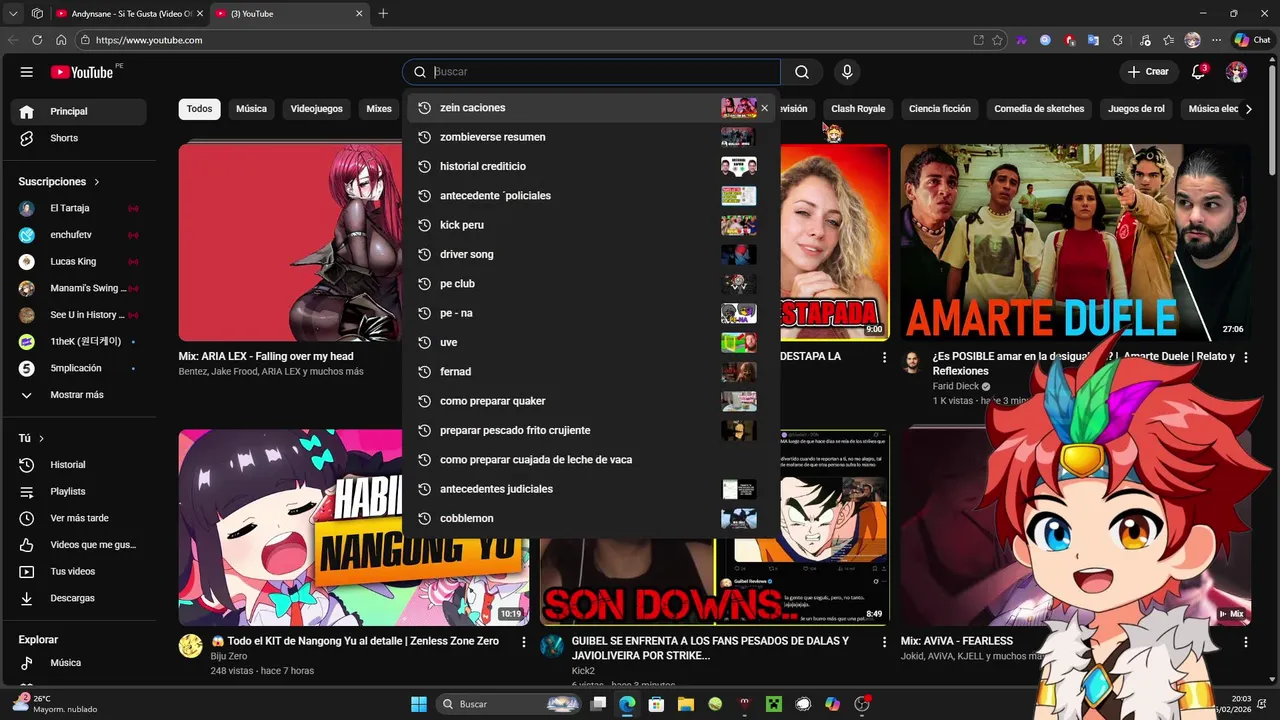The height and width of the screenshot is (720, 1280).
Task: Start a voice search with the microphone
Action: point(847,72)
